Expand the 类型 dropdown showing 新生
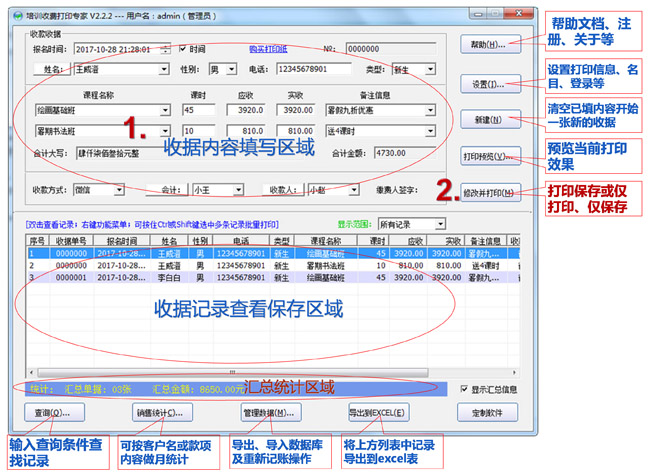Image resolution: width=650 pixels, height=473 pixels. [x=429, y=70]
